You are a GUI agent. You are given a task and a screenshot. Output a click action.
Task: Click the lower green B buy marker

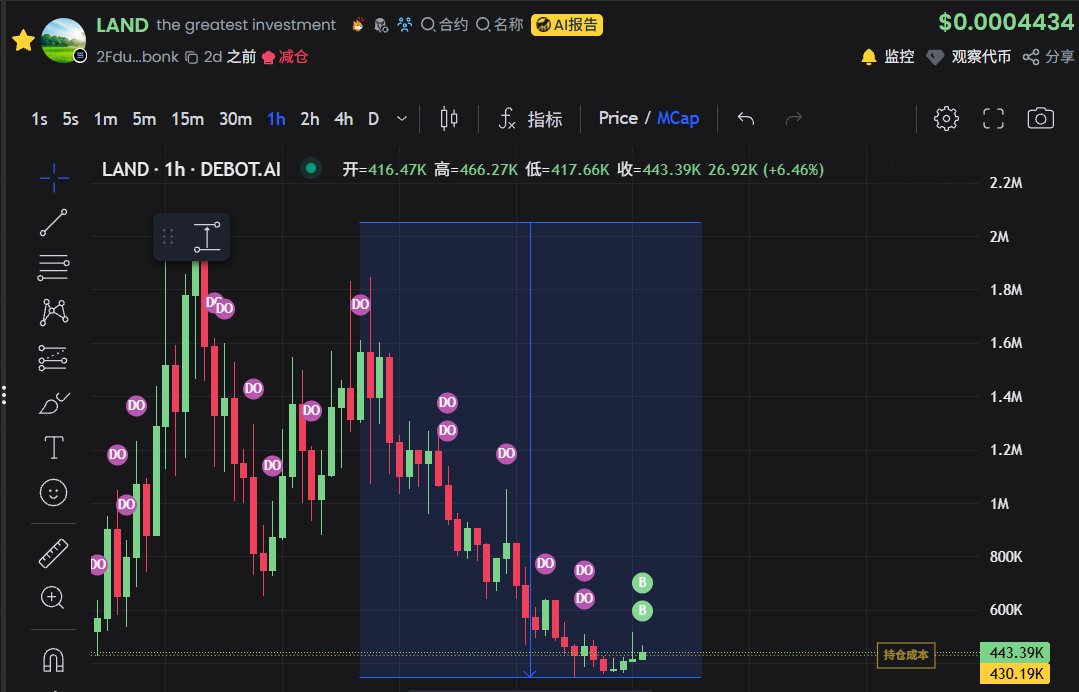tap(642, 610)
